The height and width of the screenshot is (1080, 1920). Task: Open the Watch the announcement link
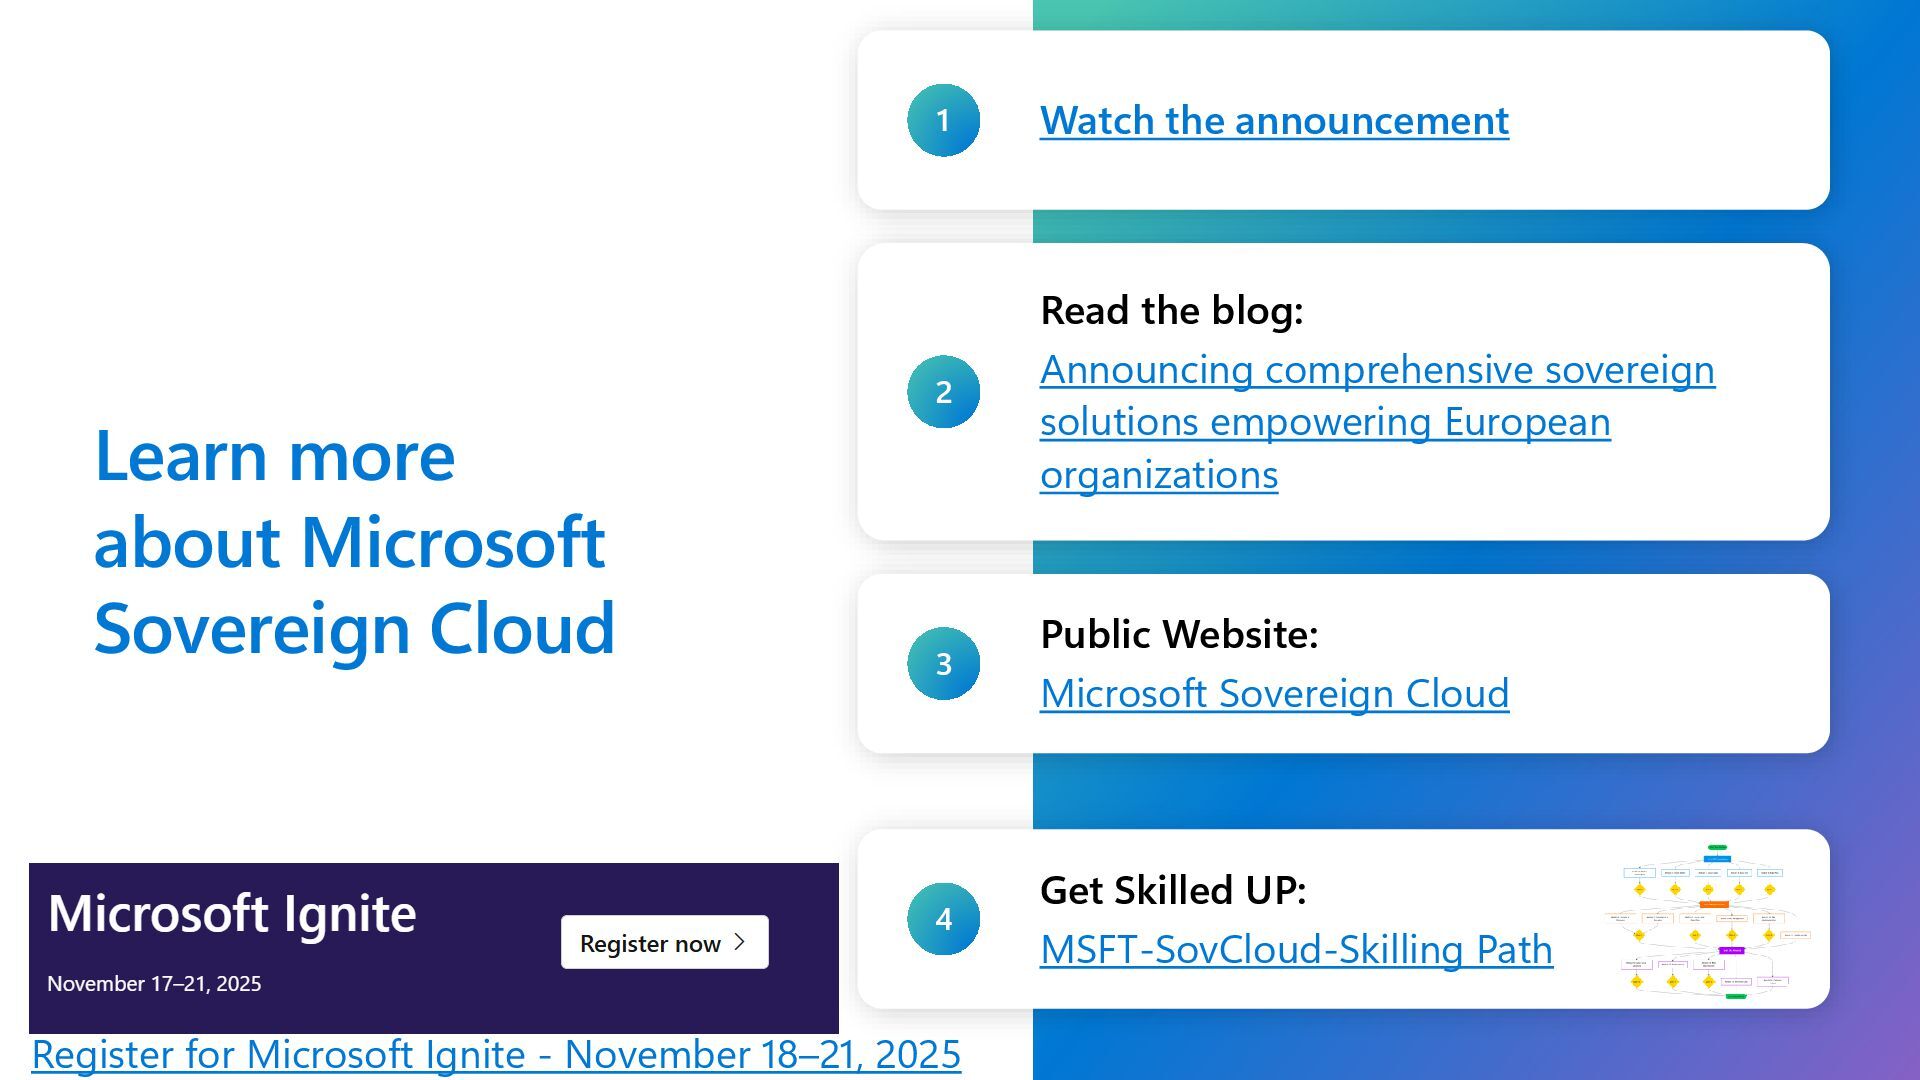click(1274, 121)
